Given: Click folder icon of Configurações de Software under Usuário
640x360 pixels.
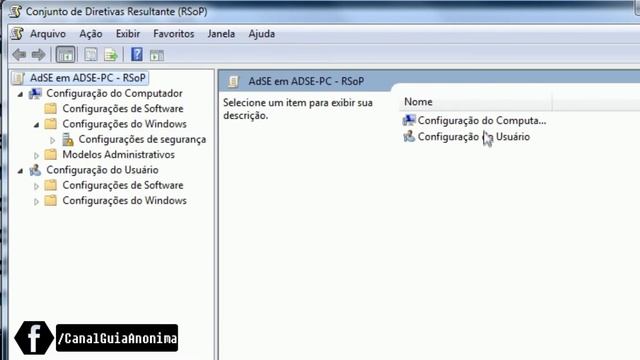Looking at the screenshot, I should pos(51,185).
